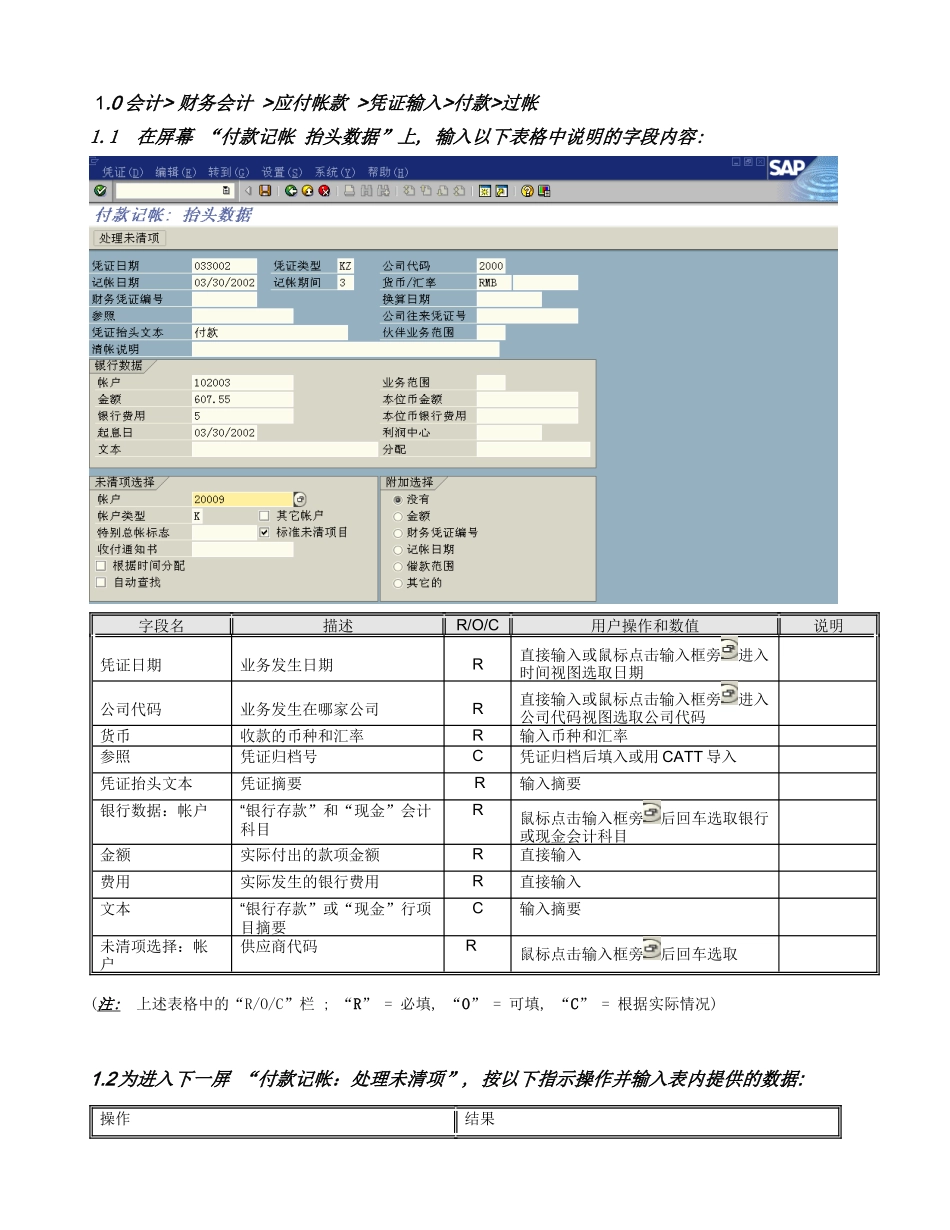Click the green Enter checkmark icon
Image resolution: width=950 pixels, height=1230 pixels.
(100, 190)
